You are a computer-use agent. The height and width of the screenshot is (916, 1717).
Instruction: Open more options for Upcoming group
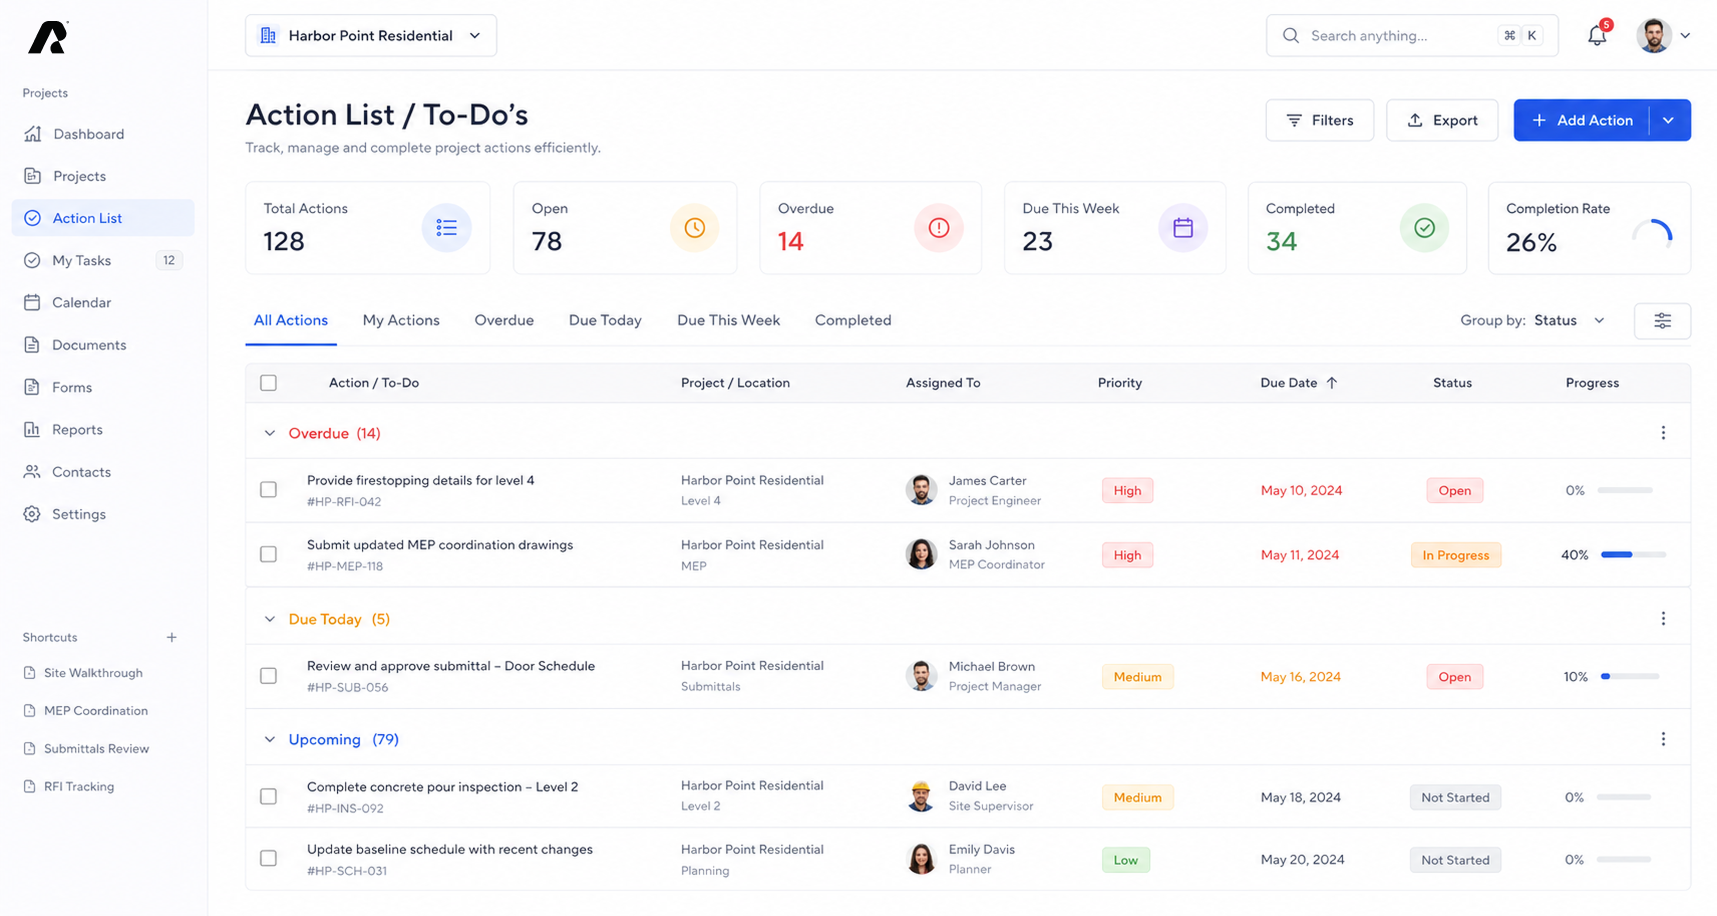[x=1663, y=739]
